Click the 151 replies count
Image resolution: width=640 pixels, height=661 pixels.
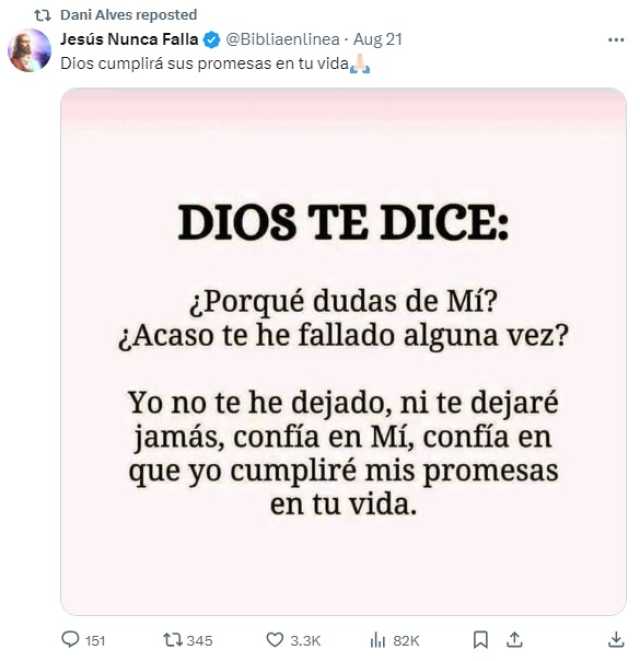95,641
